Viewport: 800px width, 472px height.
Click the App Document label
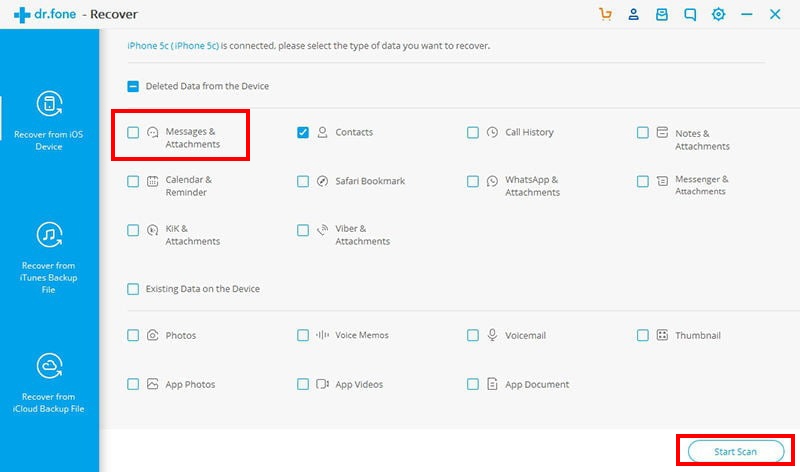(x=537, y=384)
